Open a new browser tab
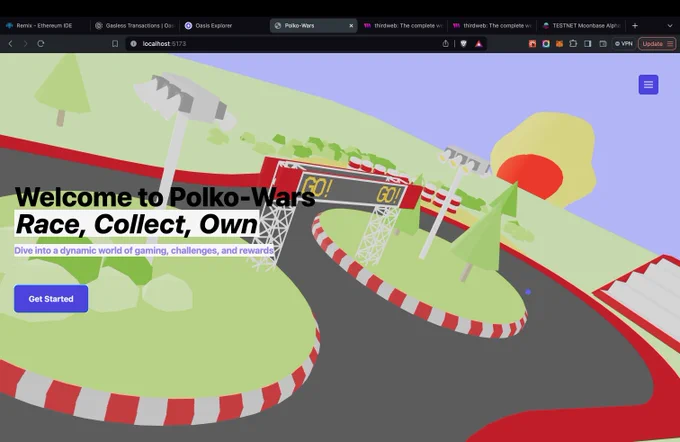Image resolution: width=680 pixels, height=442 pixels. [x=635, y=26]
